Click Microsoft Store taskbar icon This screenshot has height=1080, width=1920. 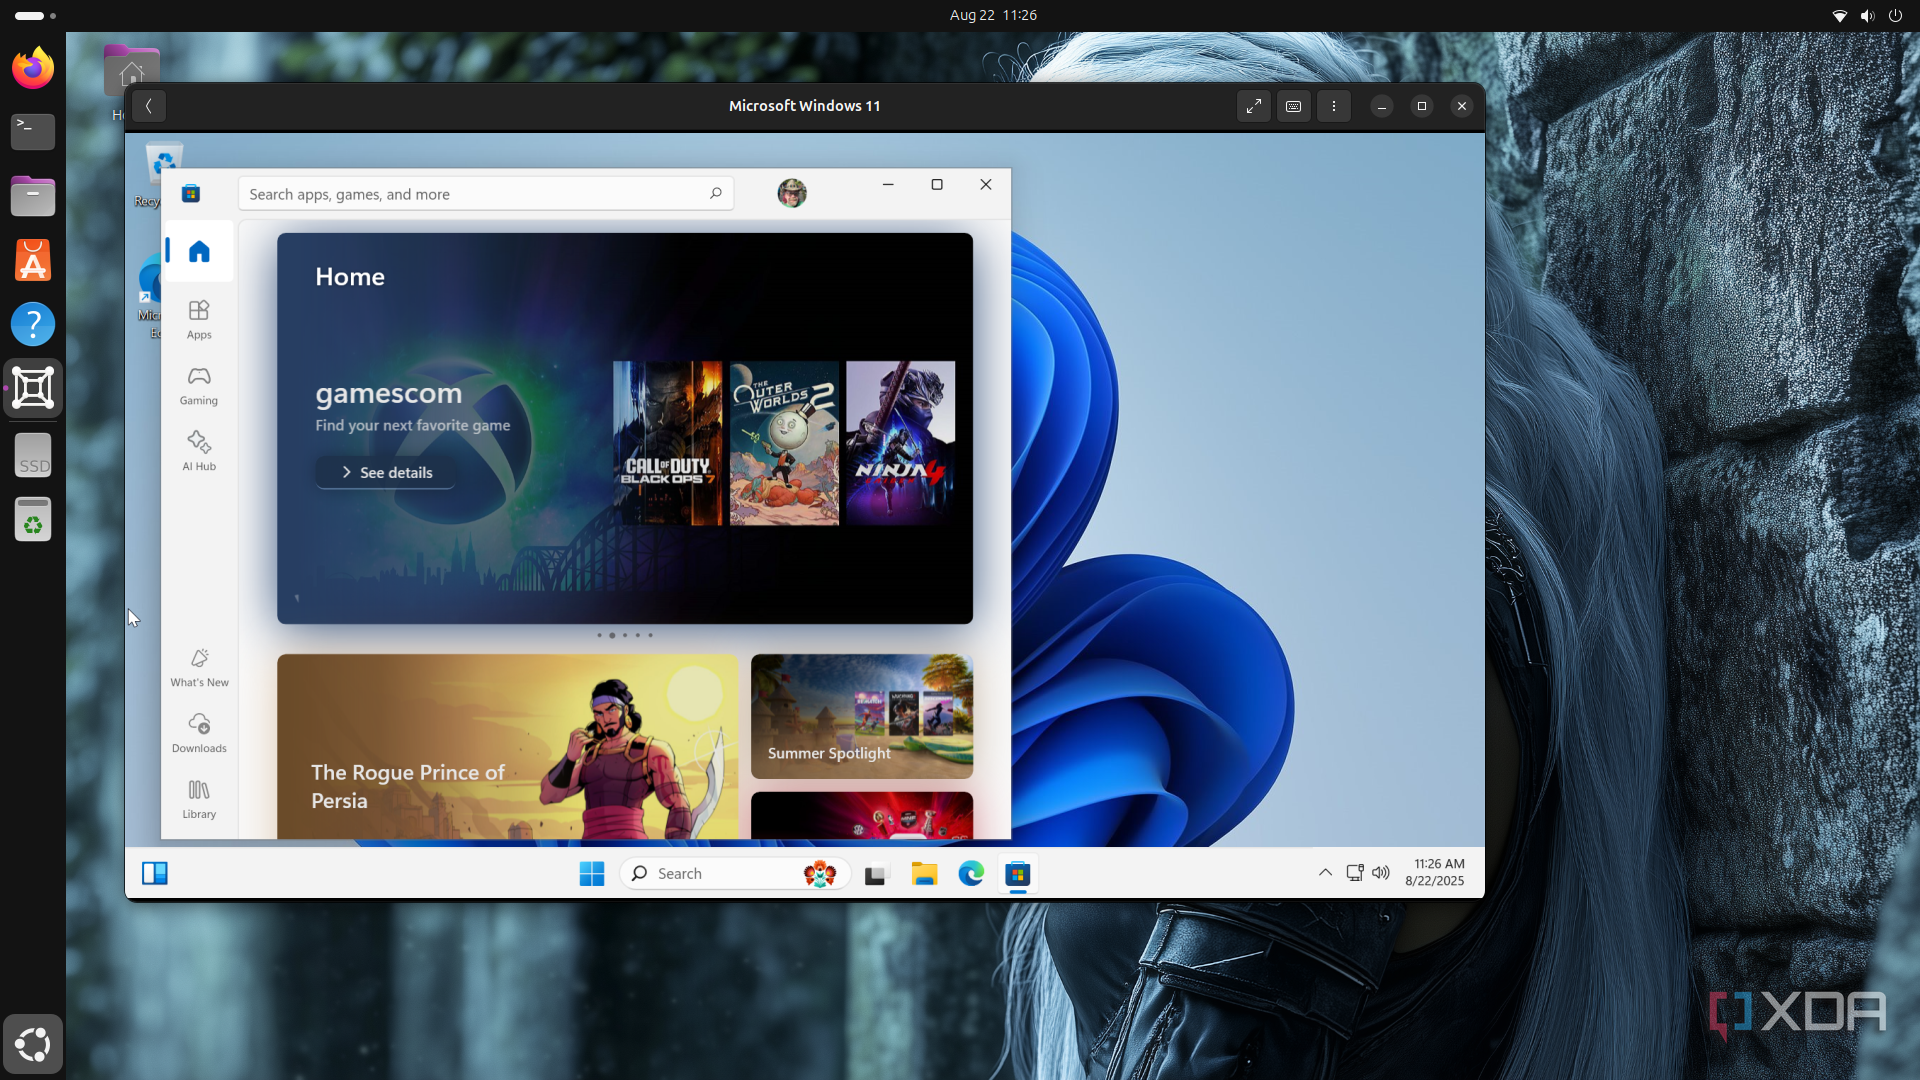point(1018,874)
